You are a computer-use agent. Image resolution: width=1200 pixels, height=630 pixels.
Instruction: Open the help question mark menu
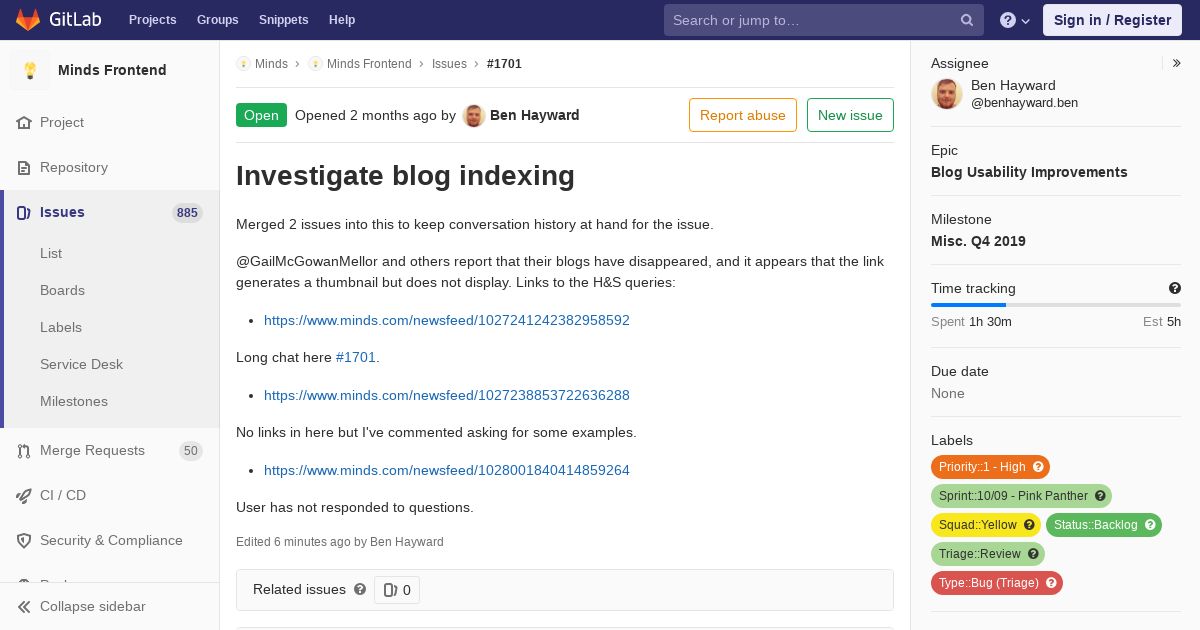(x=1015, y=20)
